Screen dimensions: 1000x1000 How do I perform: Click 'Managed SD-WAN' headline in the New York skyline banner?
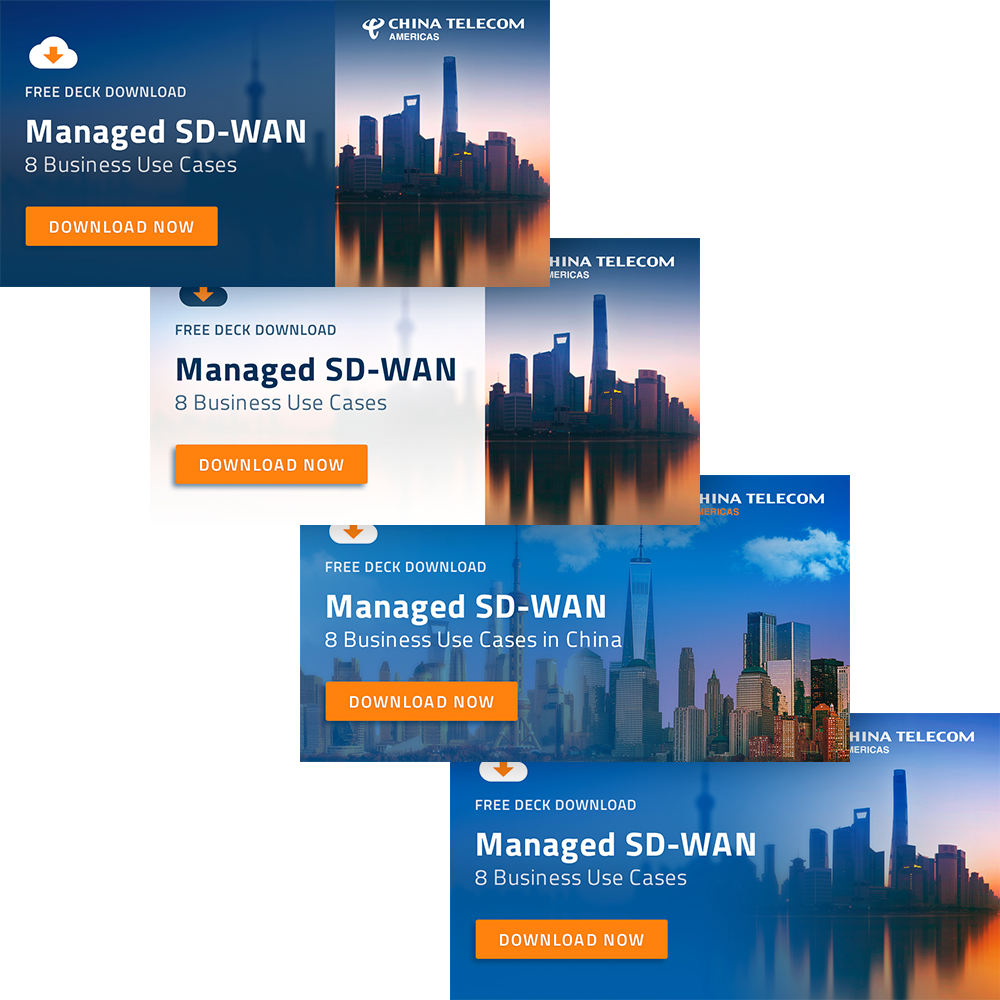[466, 607]
